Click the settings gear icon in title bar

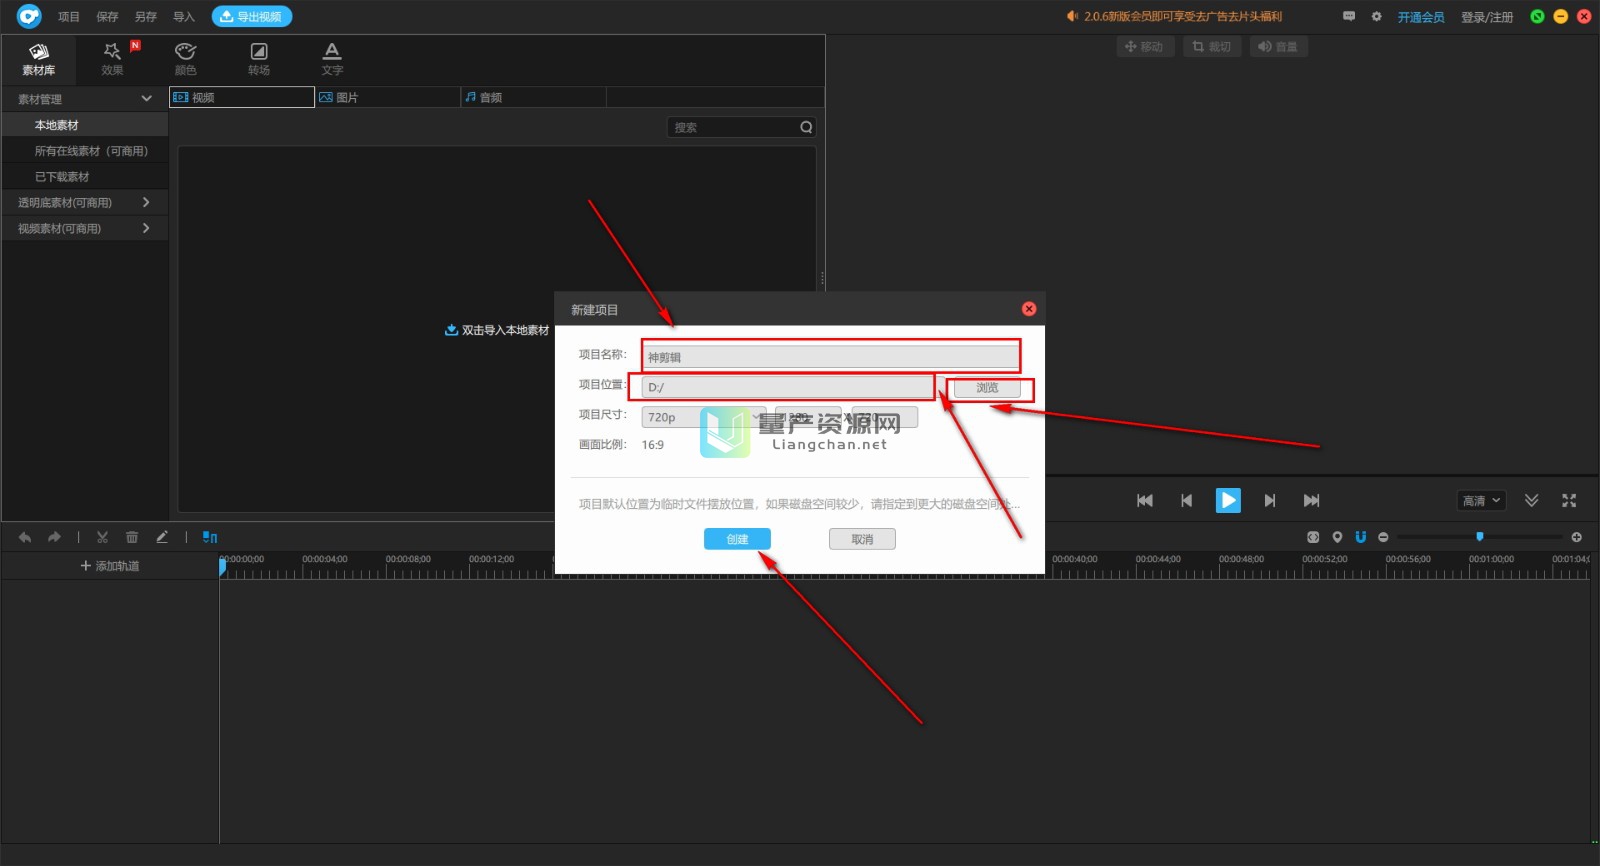click(x=1376, y=16)
